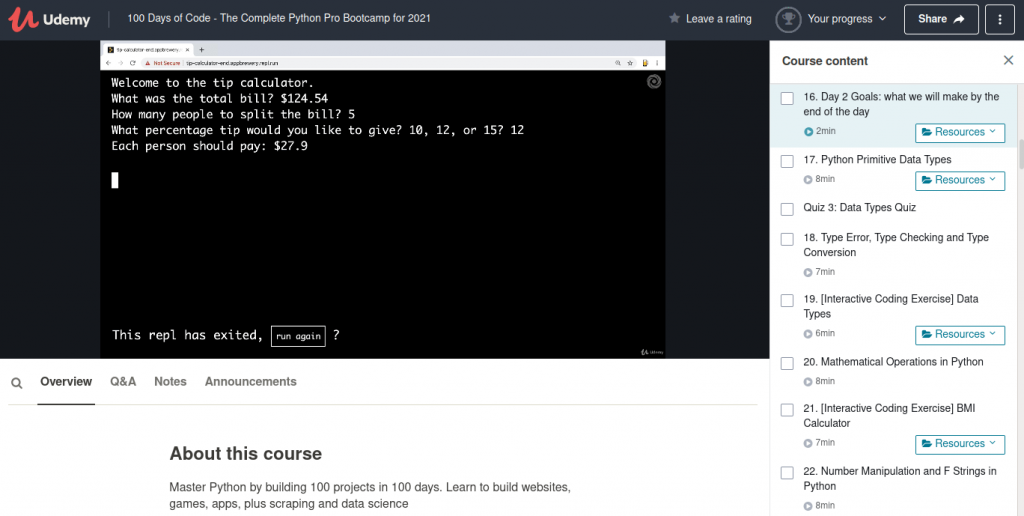This screenshot has width=1024, height=516.
Task: Click run again button in video
Action: pyautogui.click(x=298, y=336)
